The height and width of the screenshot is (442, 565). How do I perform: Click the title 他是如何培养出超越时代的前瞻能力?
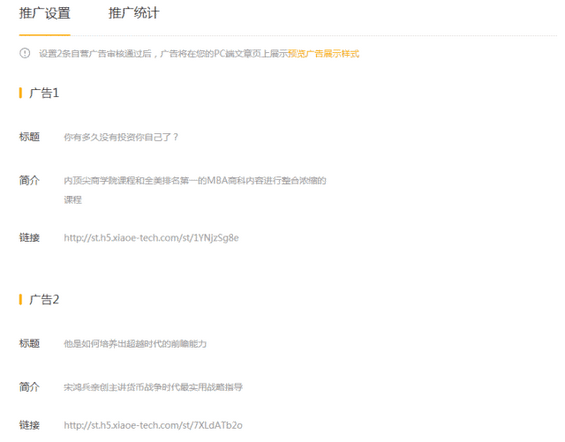pyautogui.click(x=135, y=344)
